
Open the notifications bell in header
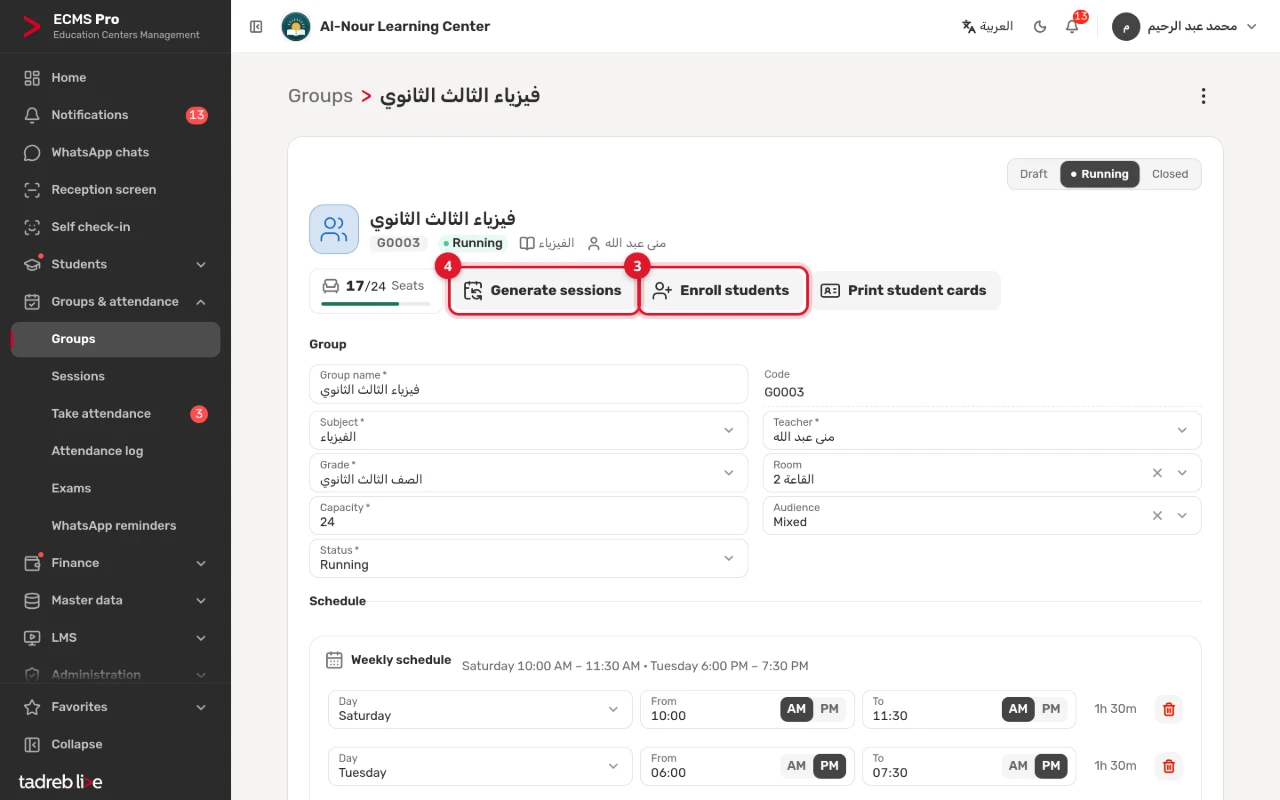point(1072,27)
